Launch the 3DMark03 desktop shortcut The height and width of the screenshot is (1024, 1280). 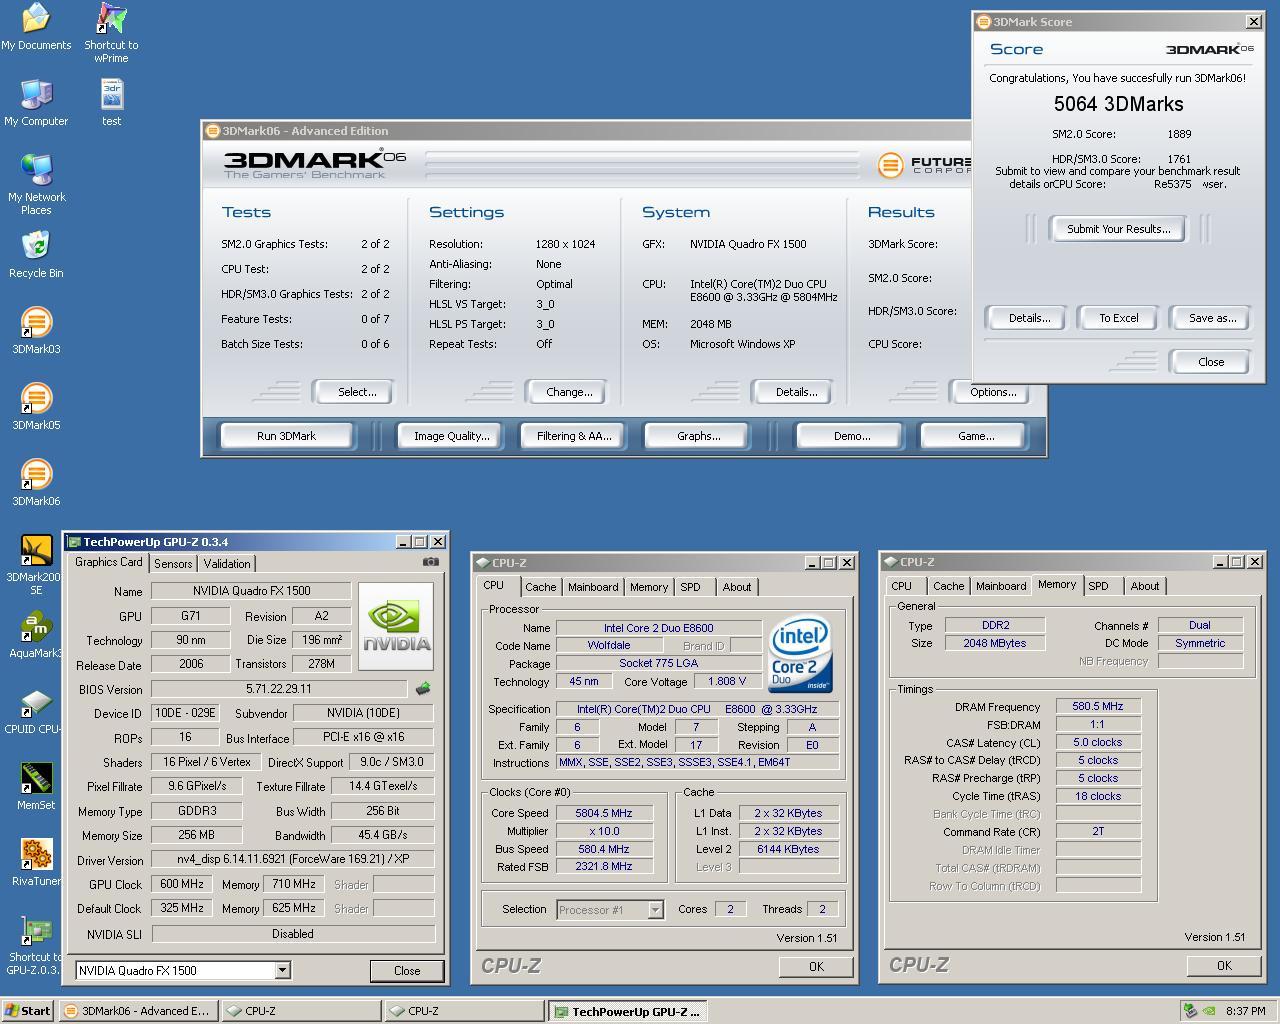(36, 331)
